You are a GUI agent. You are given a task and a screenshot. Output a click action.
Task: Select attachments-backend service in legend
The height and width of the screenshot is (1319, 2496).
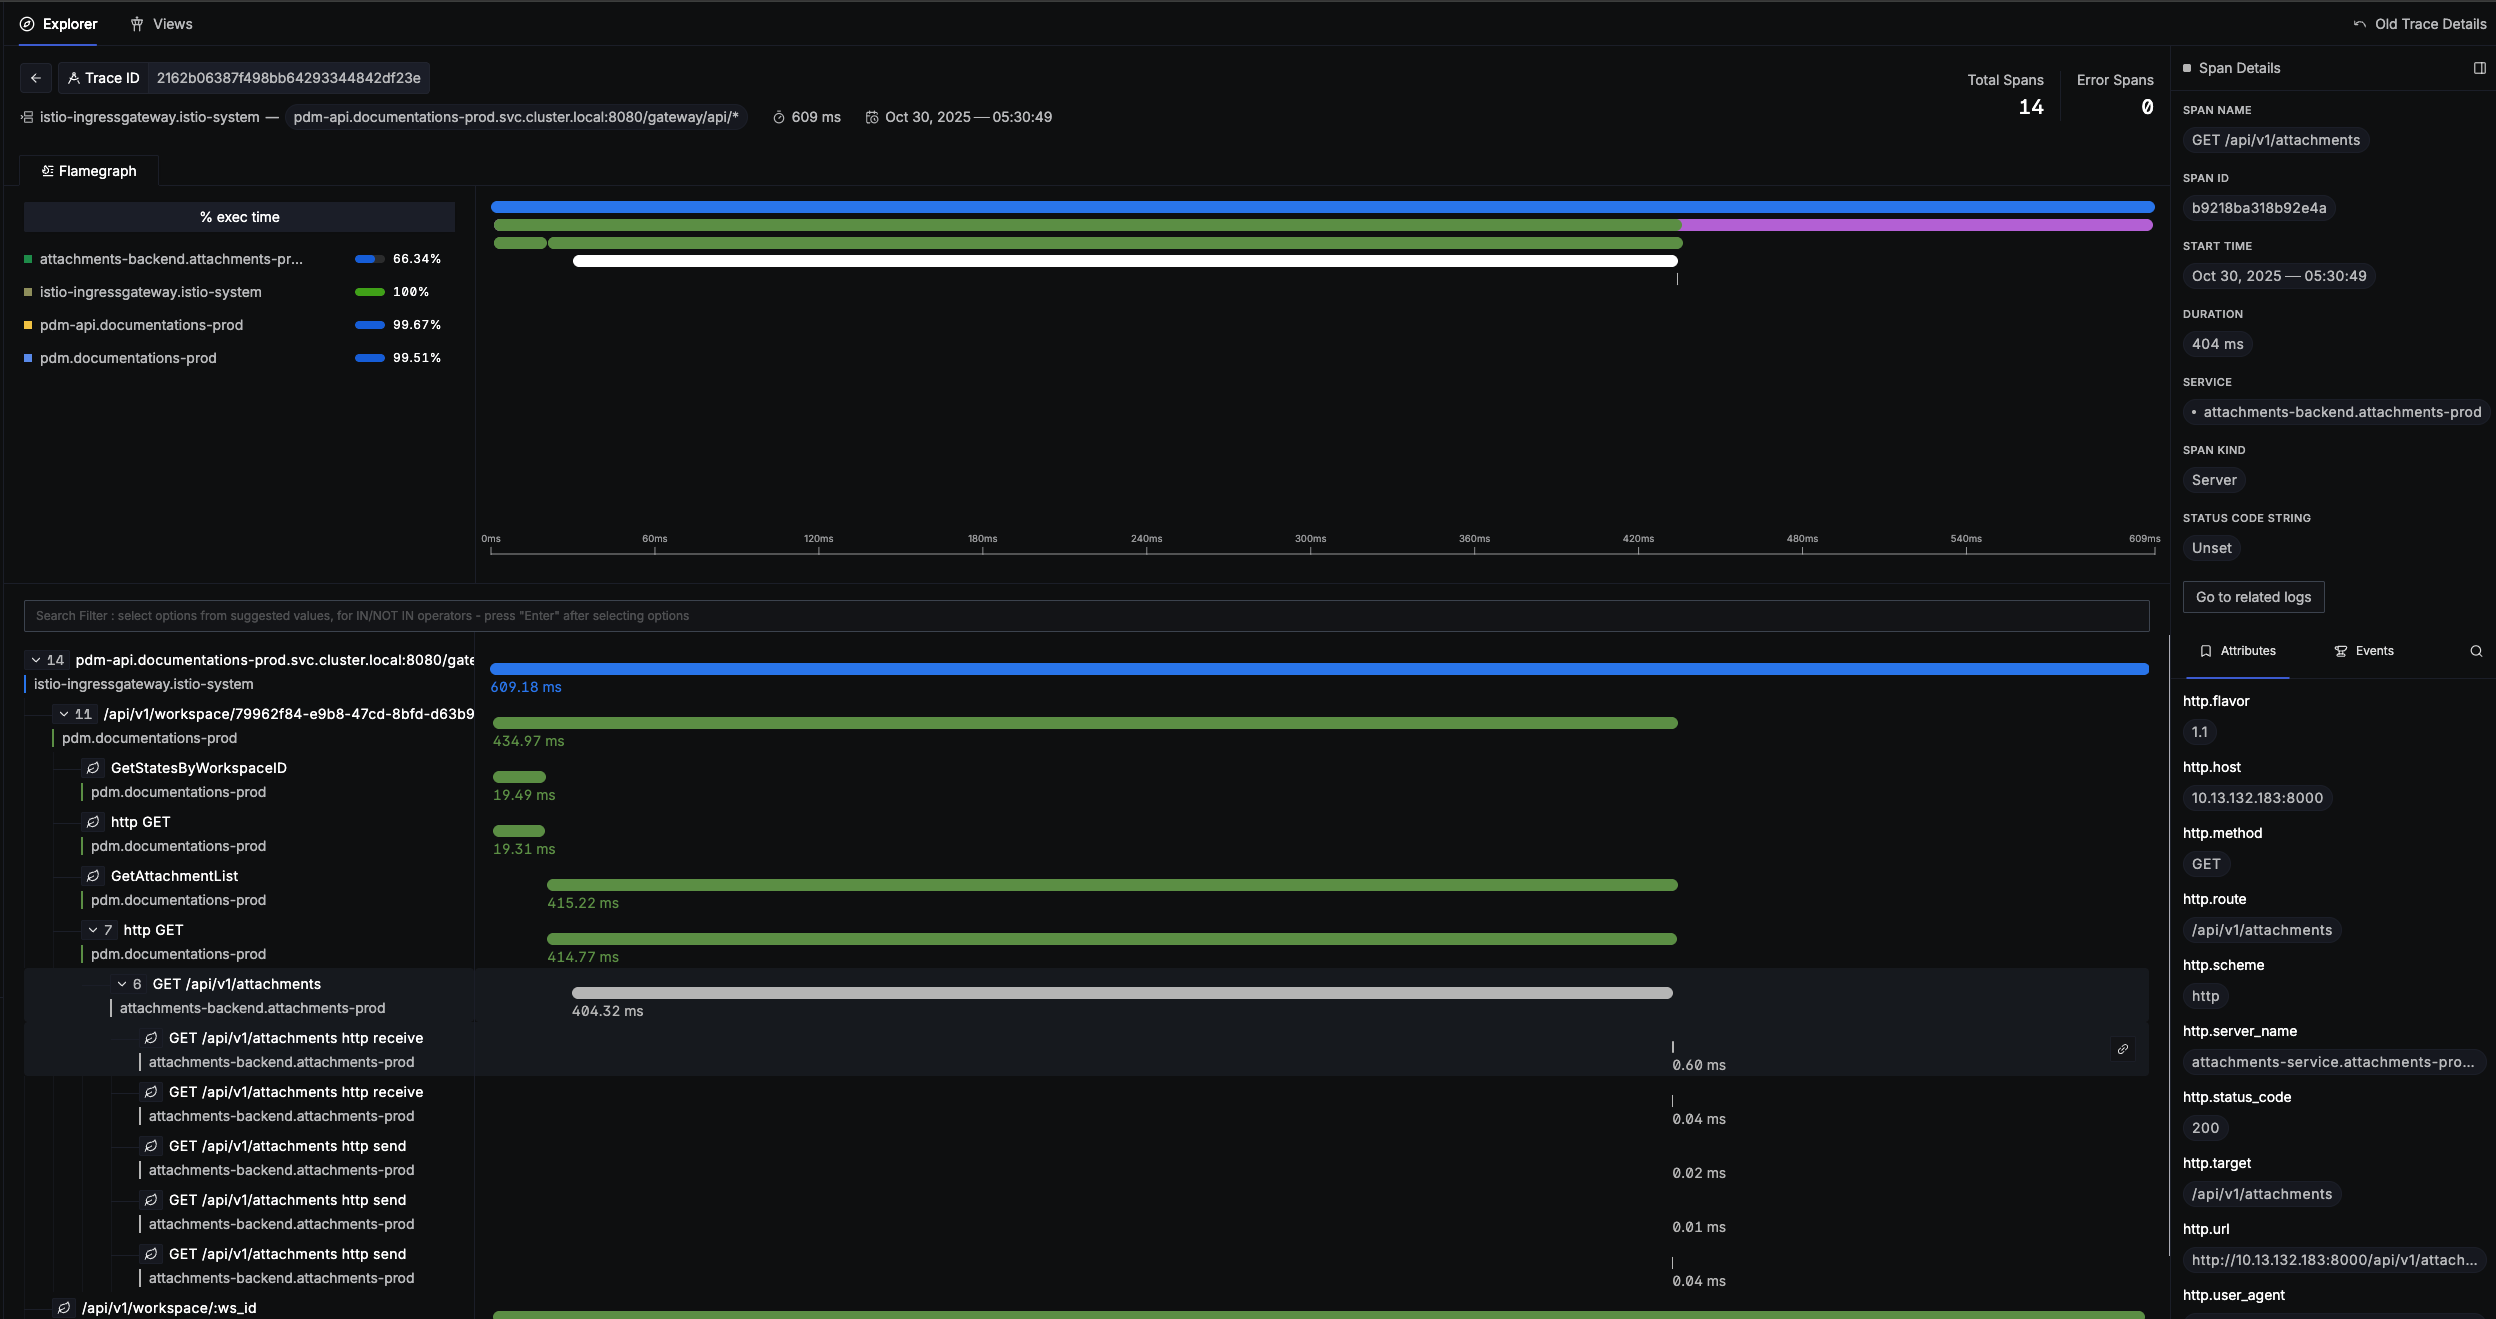pyautogui.click(x=171, y=259)
